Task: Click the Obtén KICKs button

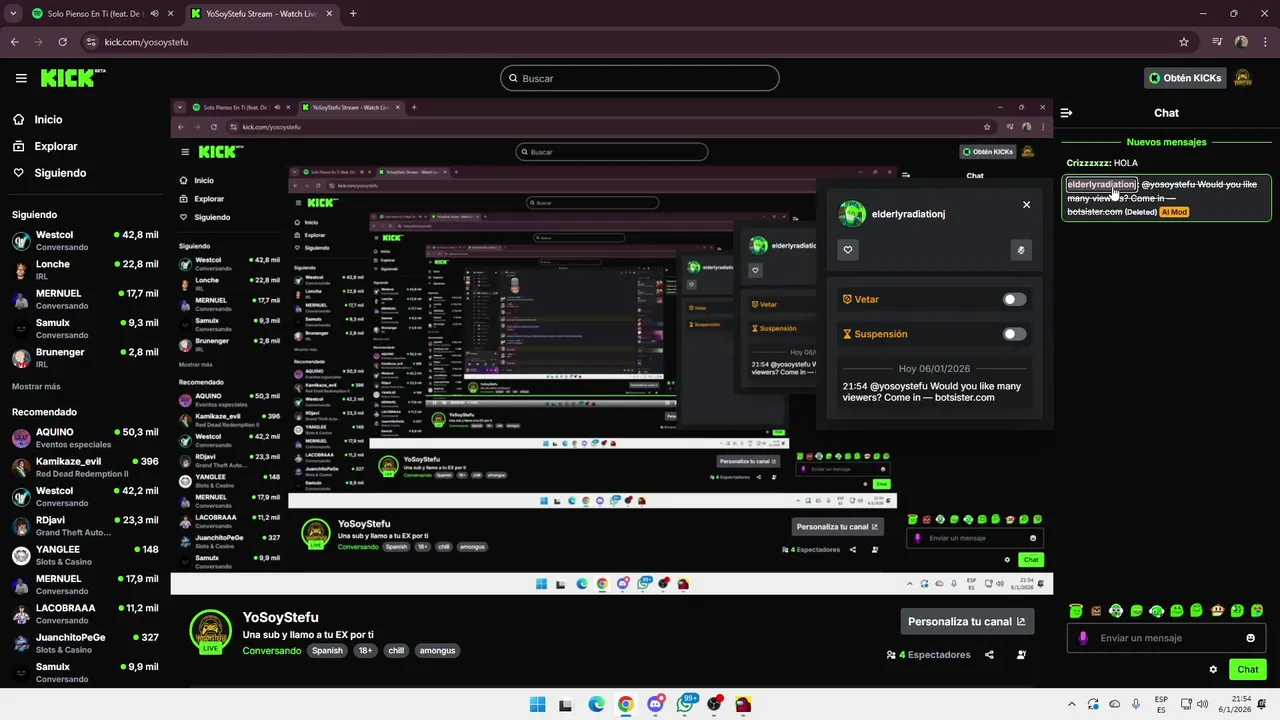Action: click(1185, 78)
